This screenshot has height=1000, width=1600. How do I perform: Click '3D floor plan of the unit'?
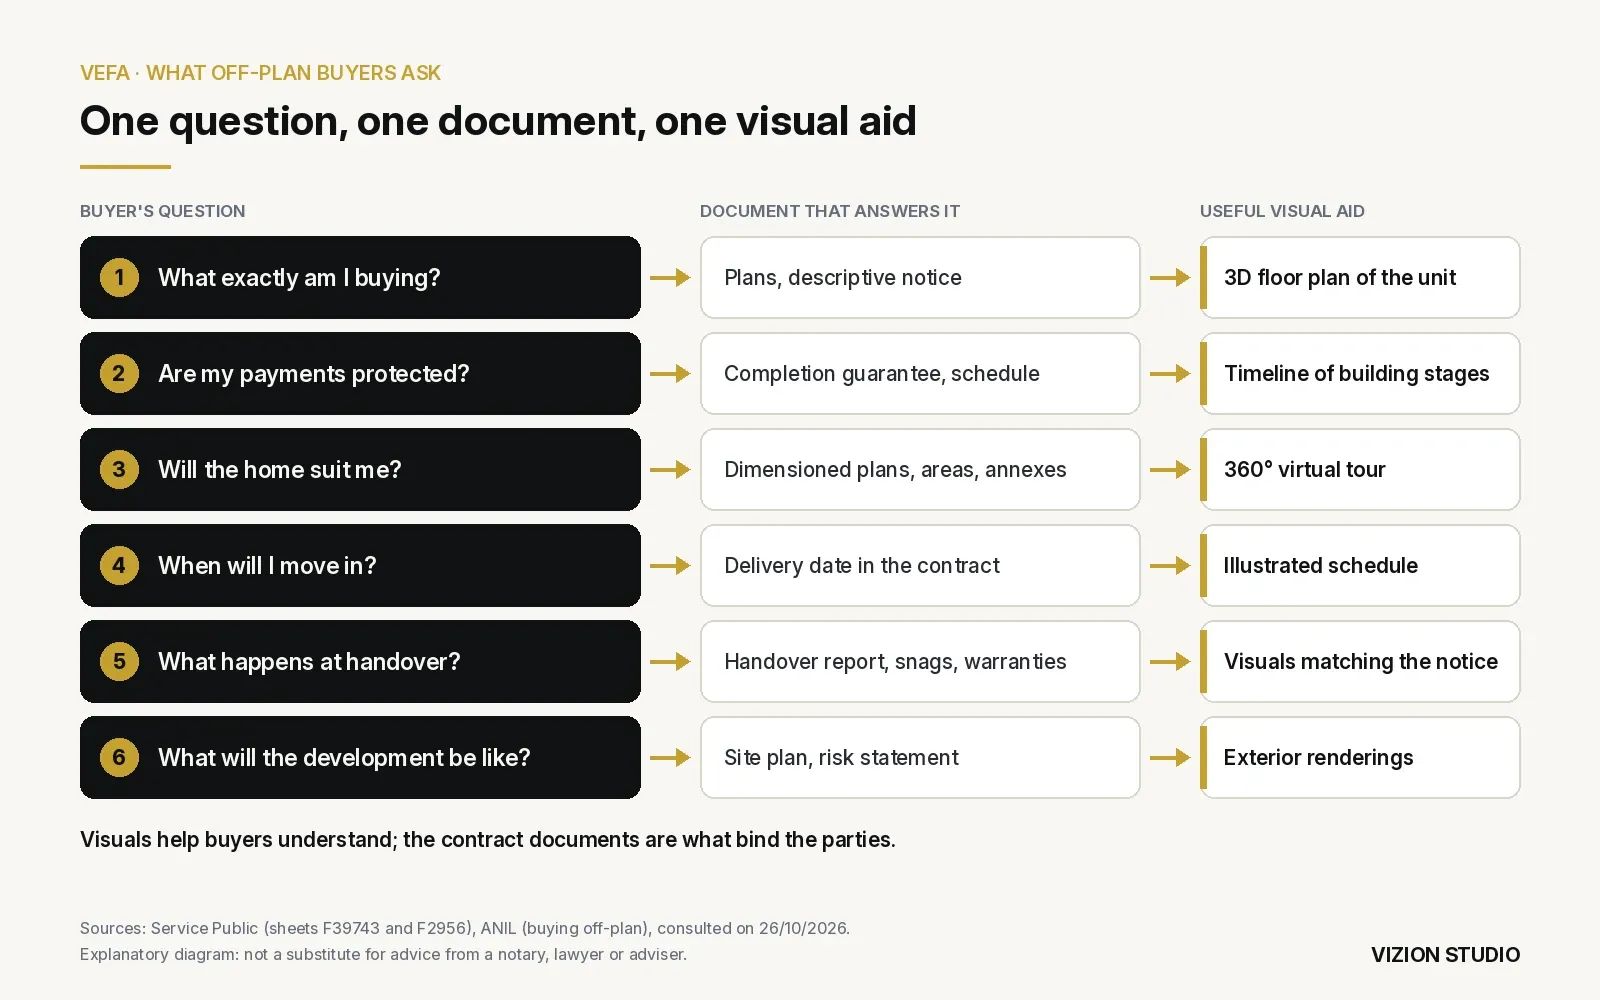pos(1340,277)
